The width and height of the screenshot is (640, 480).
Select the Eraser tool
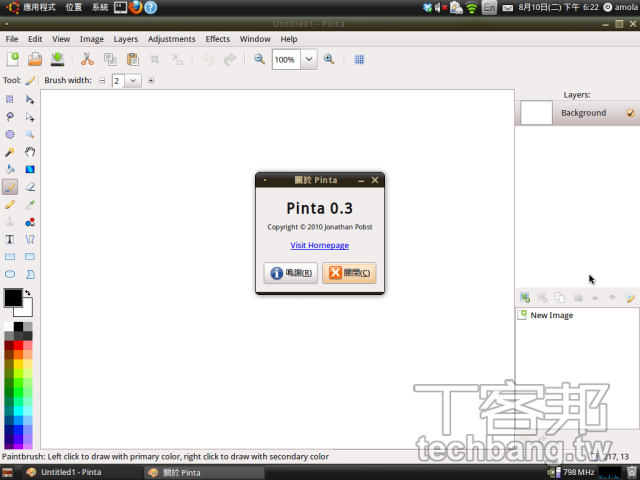coord(30,187)
